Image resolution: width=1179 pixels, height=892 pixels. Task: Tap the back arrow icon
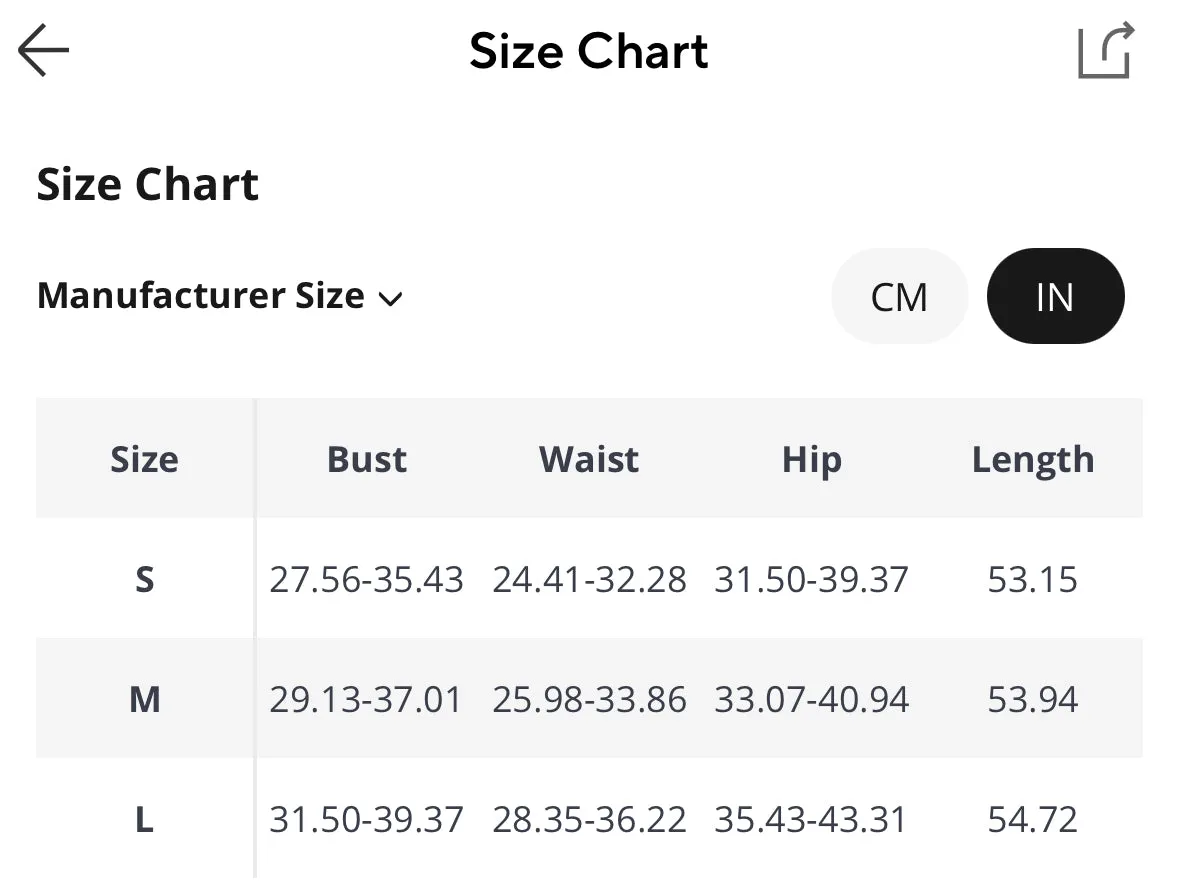(44, 50)
